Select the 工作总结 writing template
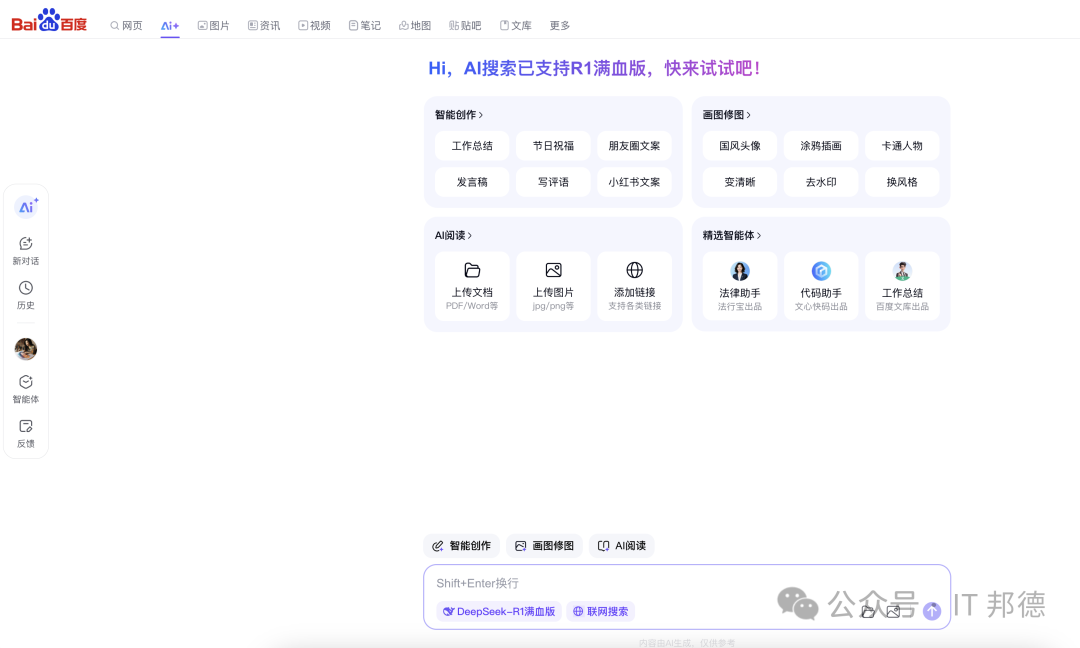This screenshot has width=1080, height=648. tap(472, 146)
